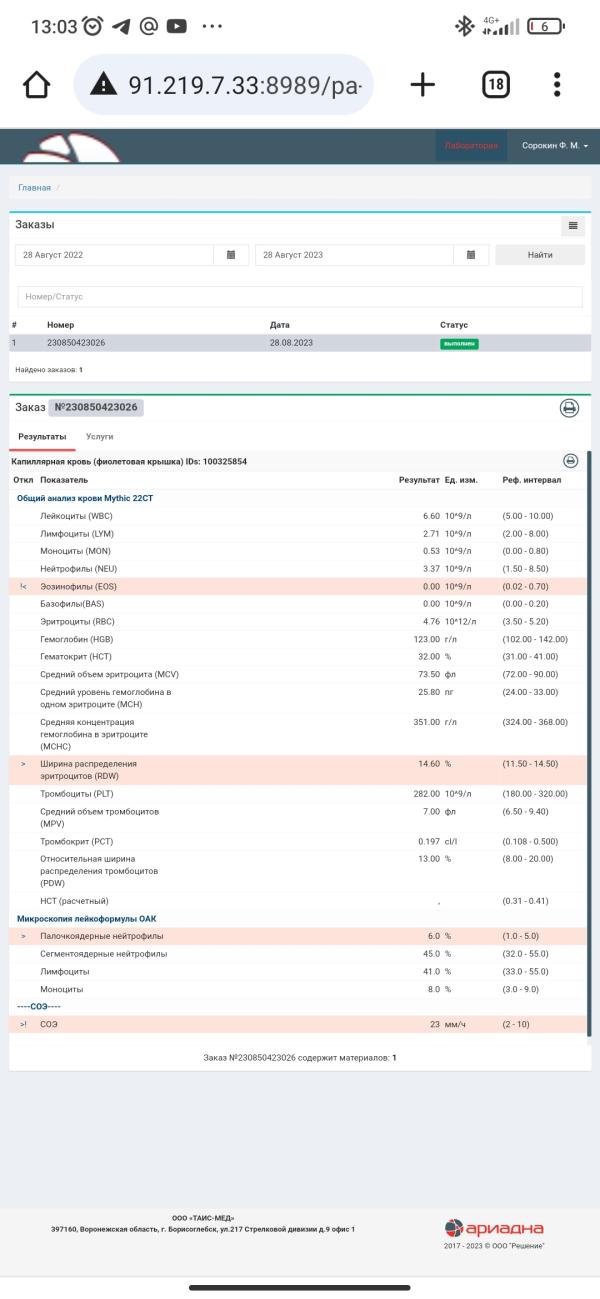The image size is (600, 1299).
Task: Tap the battery indicator icon
Action: [x=545, y=27]
